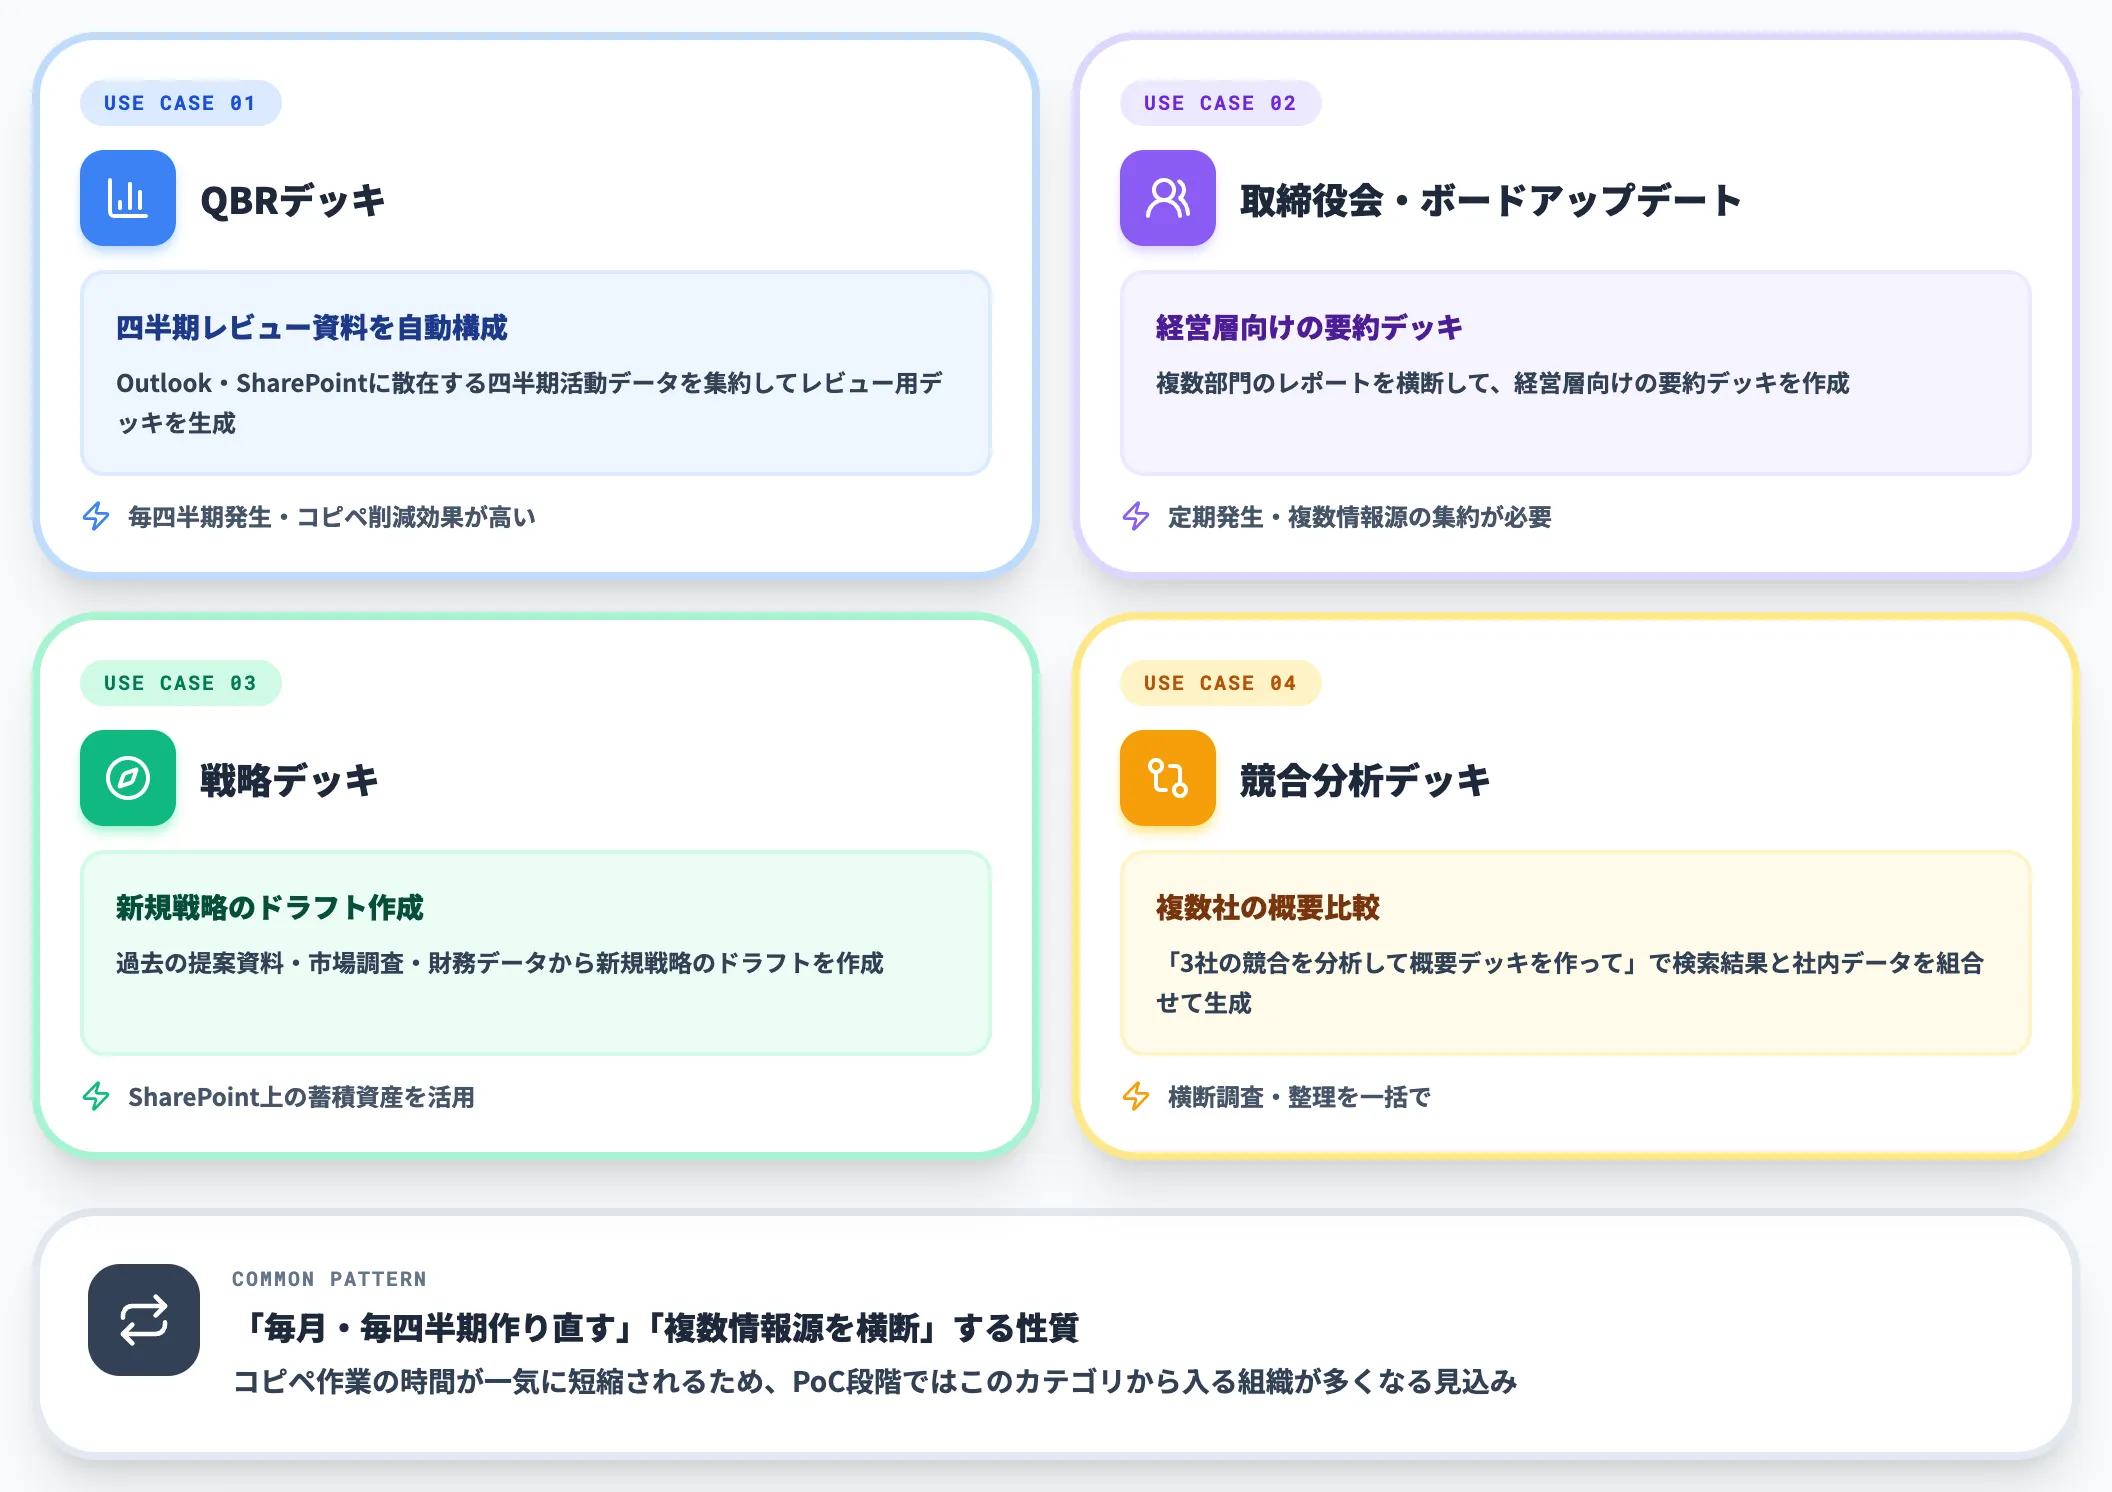Click the dark repeat arrows icon

coord(144,1320)
